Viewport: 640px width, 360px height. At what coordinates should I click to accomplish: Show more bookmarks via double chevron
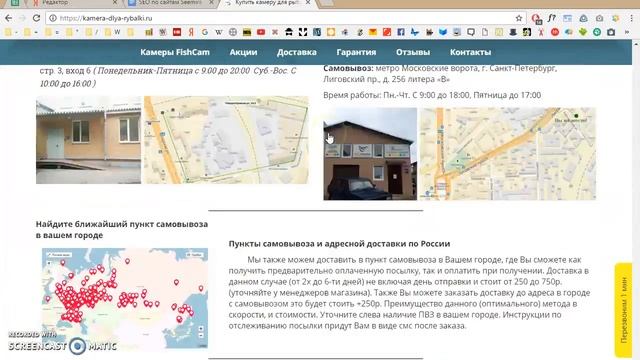pos(627,32)
